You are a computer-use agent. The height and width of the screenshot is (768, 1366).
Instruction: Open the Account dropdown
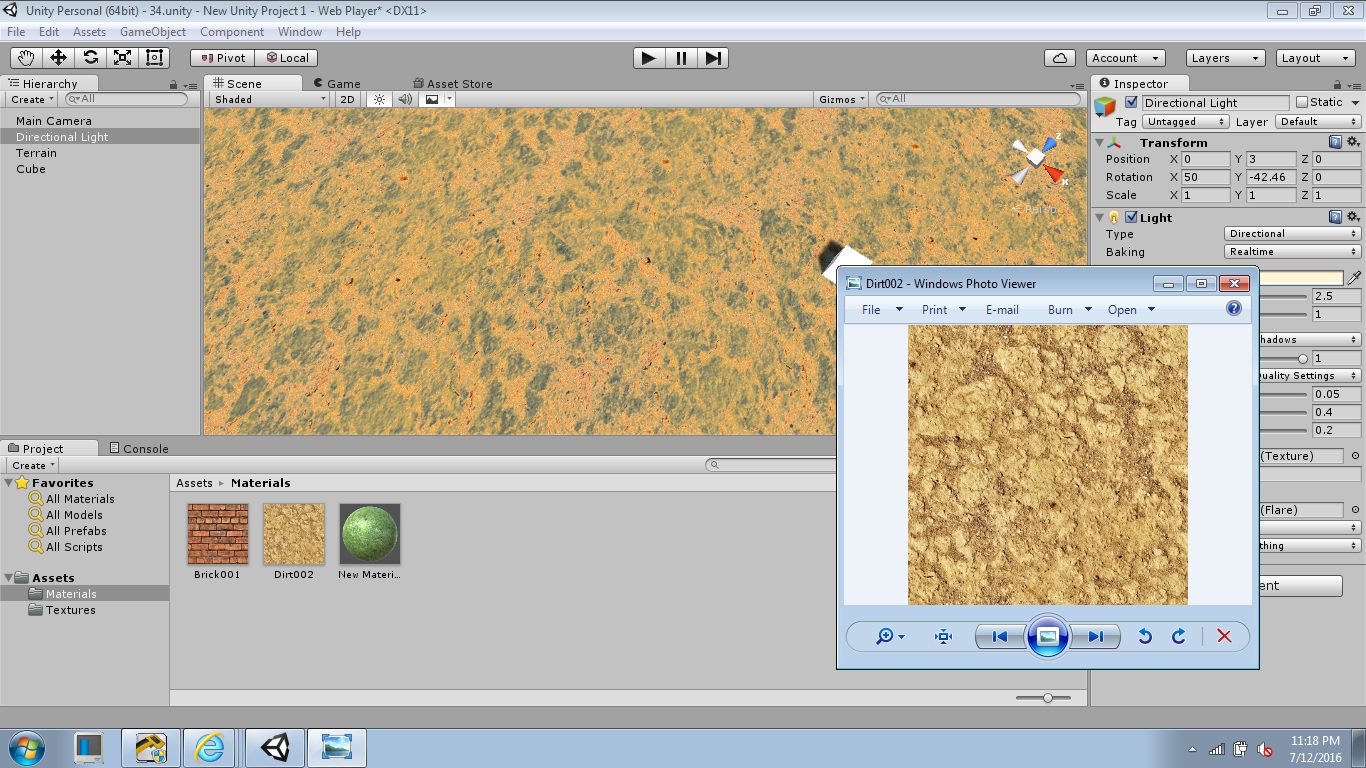click(1125, 58)
